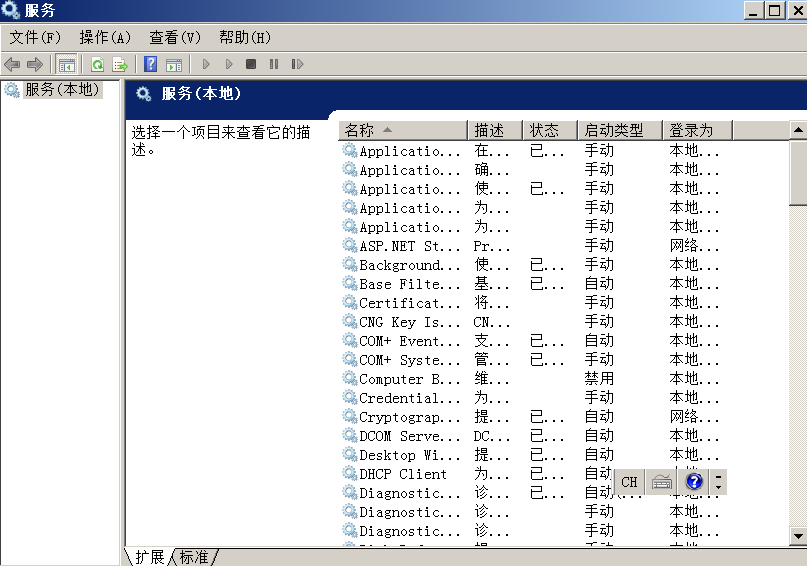Open the 操作(A) menu

(105, 37)
